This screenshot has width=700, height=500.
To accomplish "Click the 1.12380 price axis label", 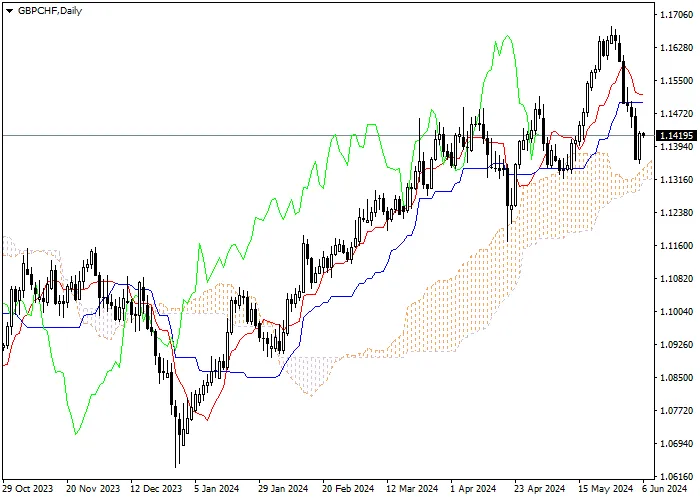I will [x=676, y=212].
